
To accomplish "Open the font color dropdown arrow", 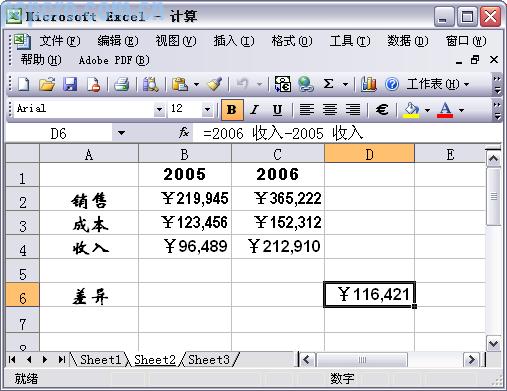I will pos(461,110).
